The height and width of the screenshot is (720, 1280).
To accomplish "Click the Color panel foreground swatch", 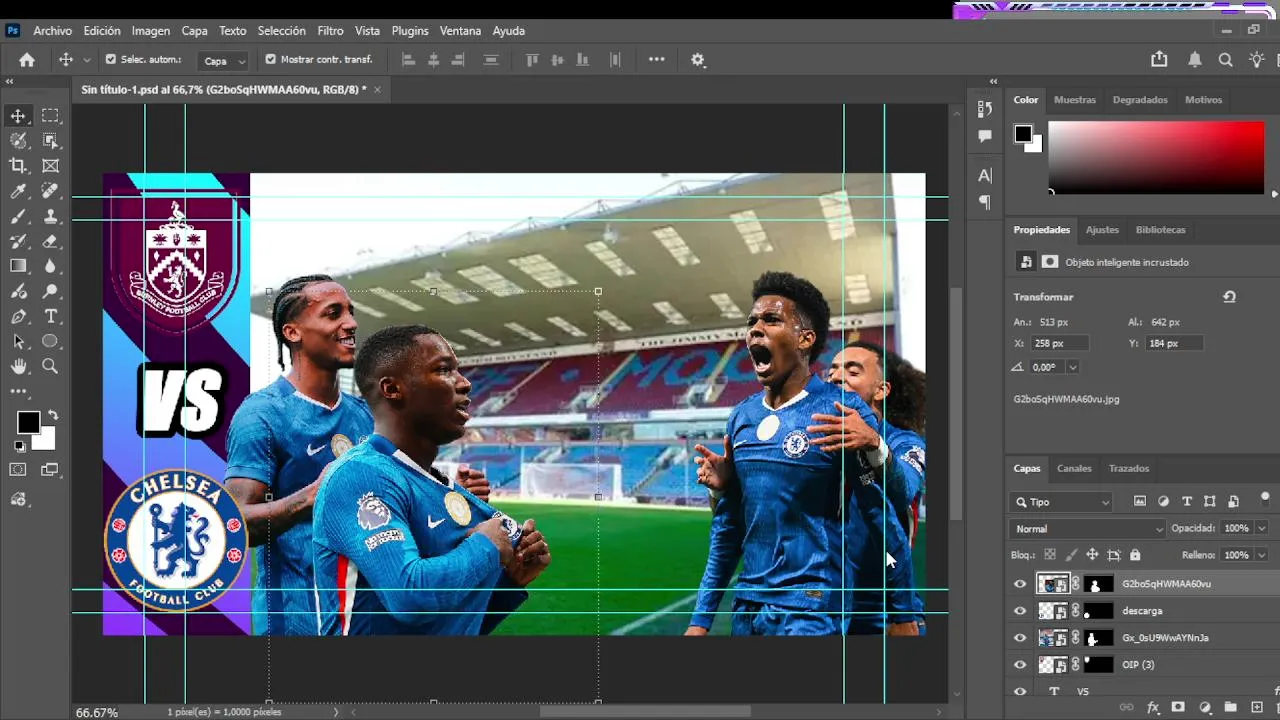I will click(x=1023, y=134).
